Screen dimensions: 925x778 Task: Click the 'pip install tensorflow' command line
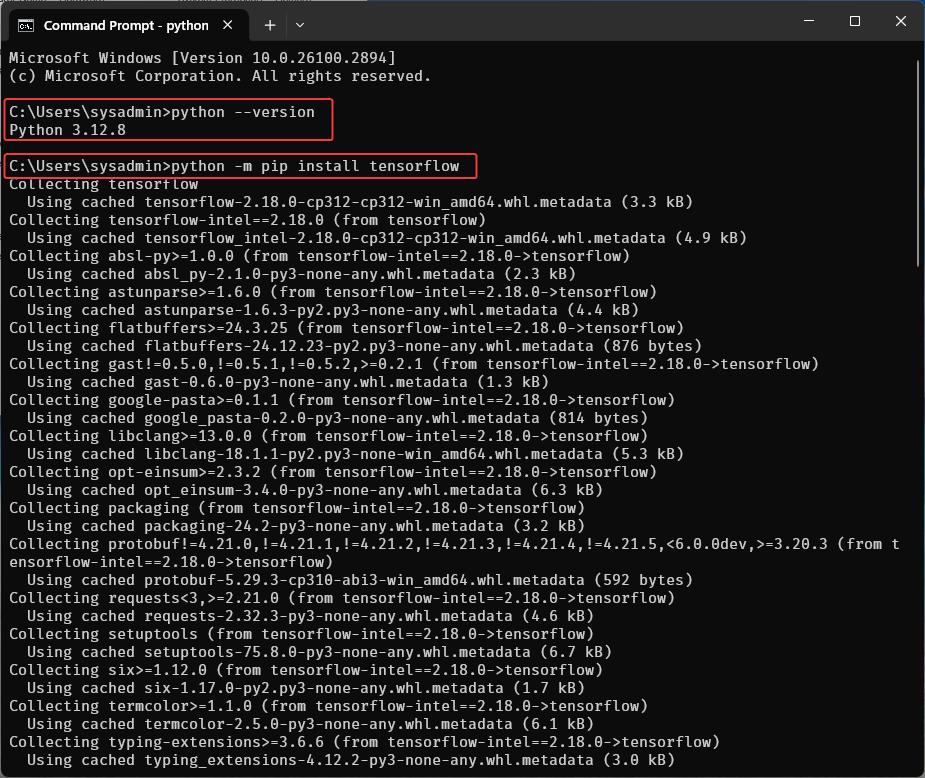tap(315, 166)
